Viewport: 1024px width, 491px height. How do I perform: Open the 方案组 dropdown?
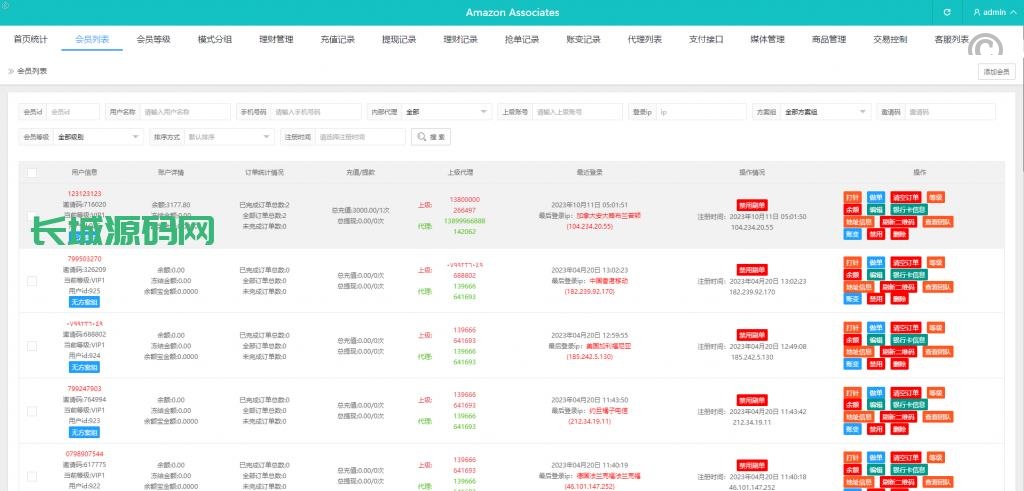pos(825,112)
